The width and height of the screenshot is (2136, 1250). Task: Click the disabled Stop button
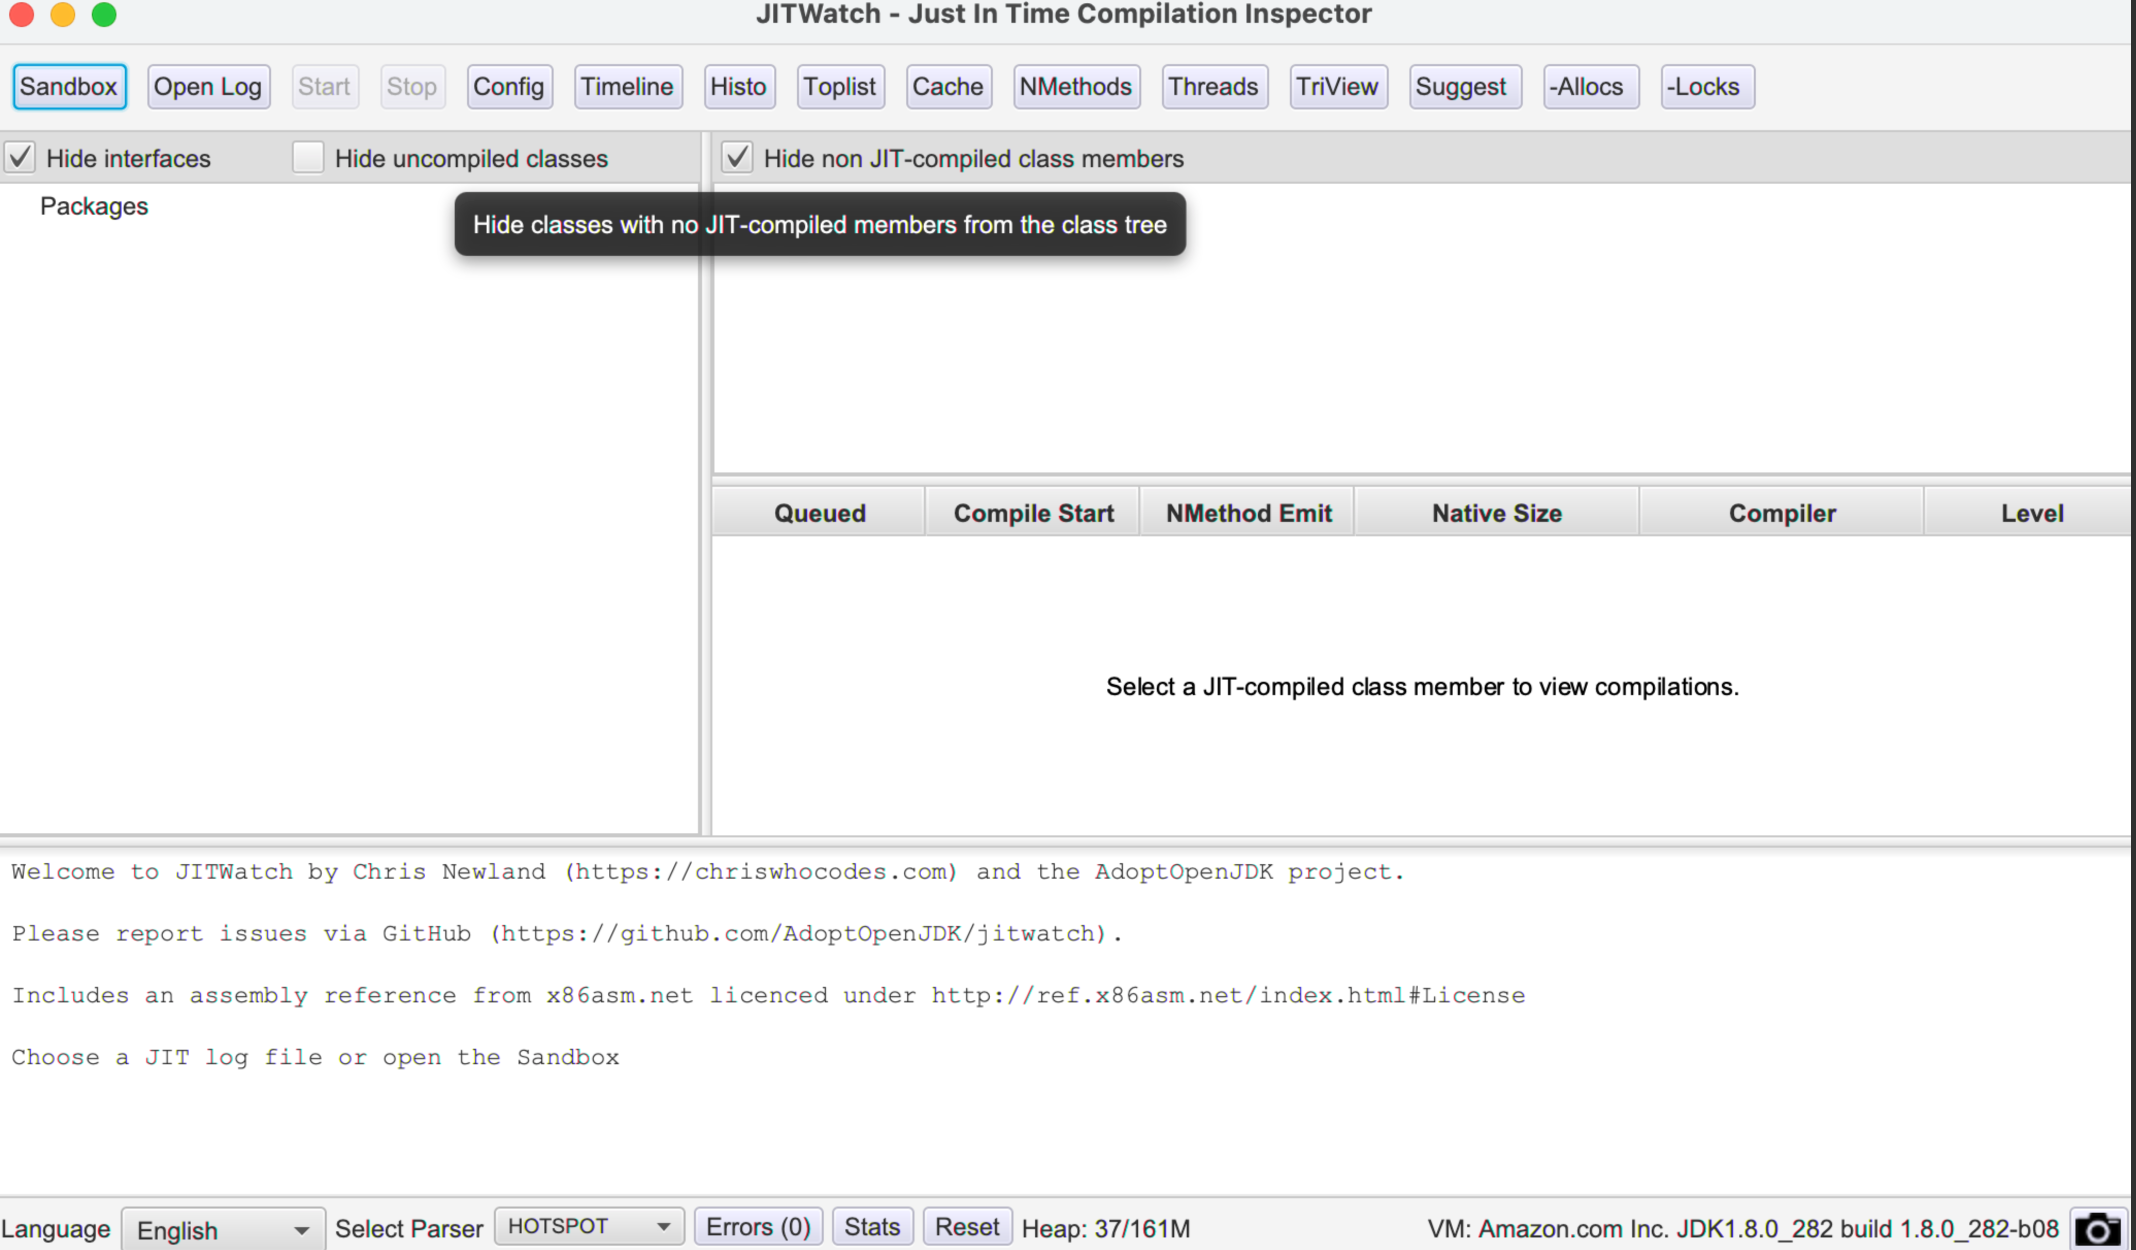(412, 87)
